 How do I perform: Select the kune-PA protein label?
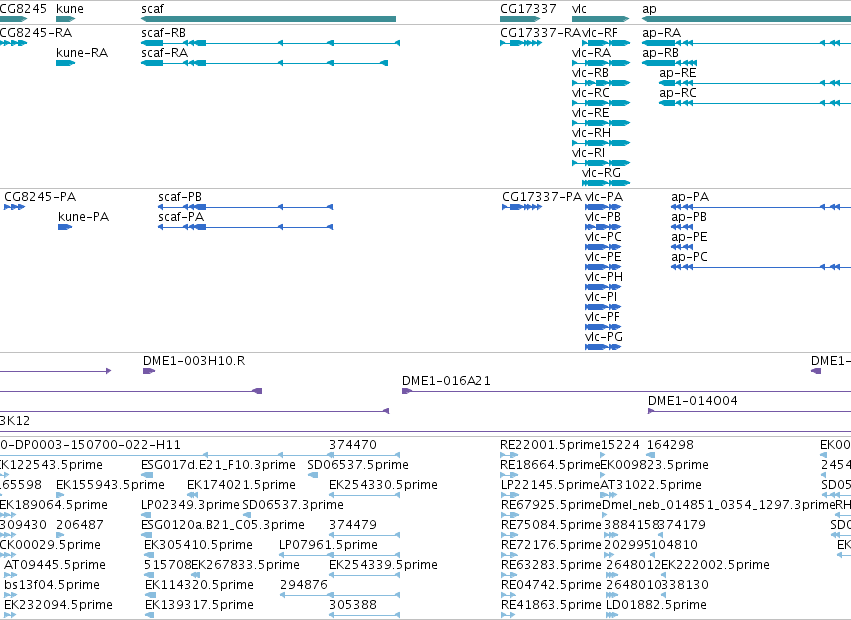(x=84, y=217)
